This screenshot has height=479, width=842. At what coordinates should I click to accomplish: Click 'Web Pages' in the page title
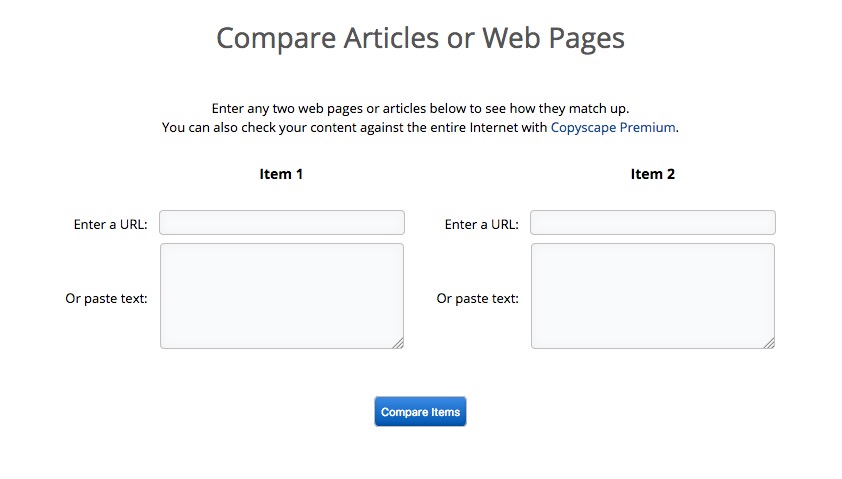click(x=553, y=38)
